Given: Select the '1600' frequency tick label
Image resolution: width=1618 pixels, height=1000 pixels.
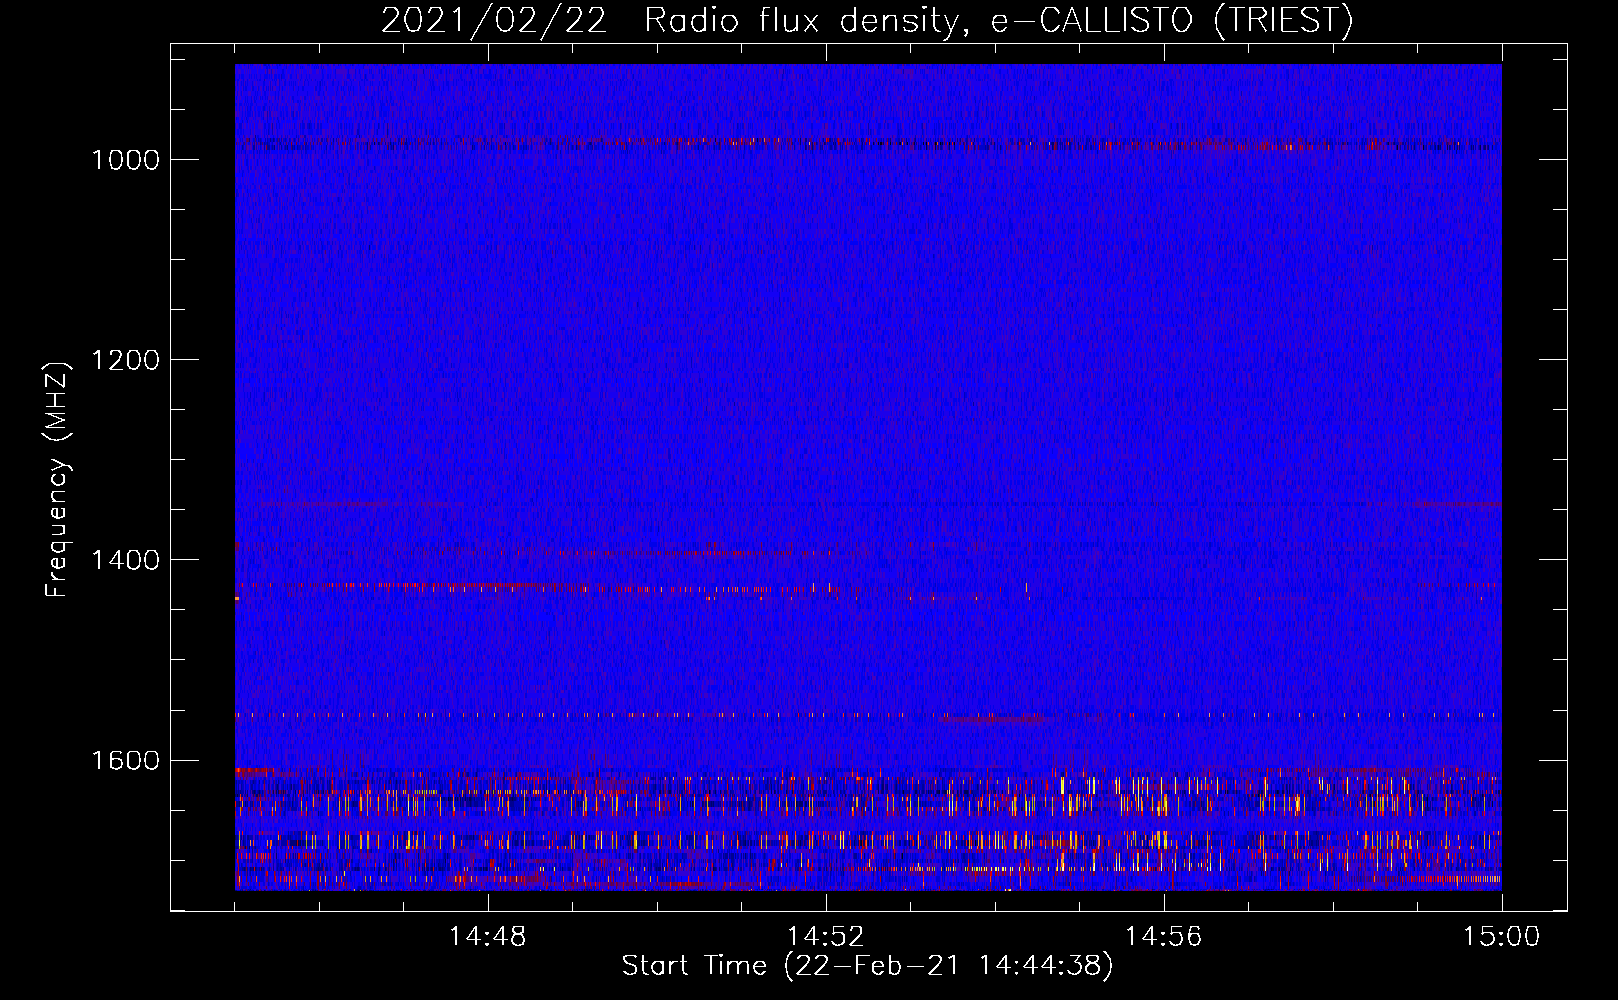Looking at the screenshot, I should coord(125,760).
